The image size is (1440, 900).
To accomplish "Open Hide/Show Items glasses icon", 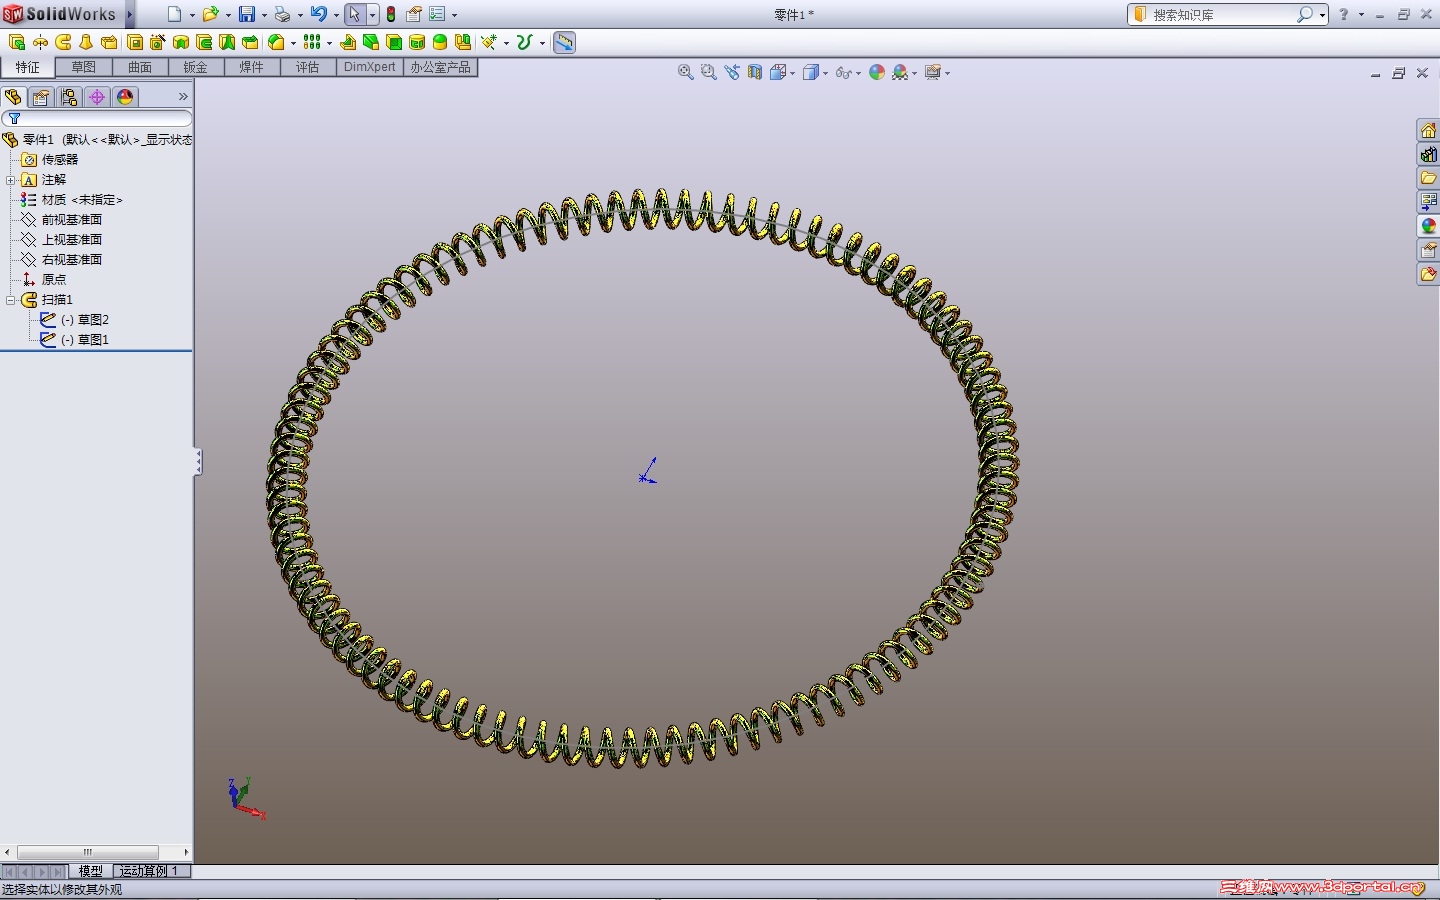I will [844, 72].
